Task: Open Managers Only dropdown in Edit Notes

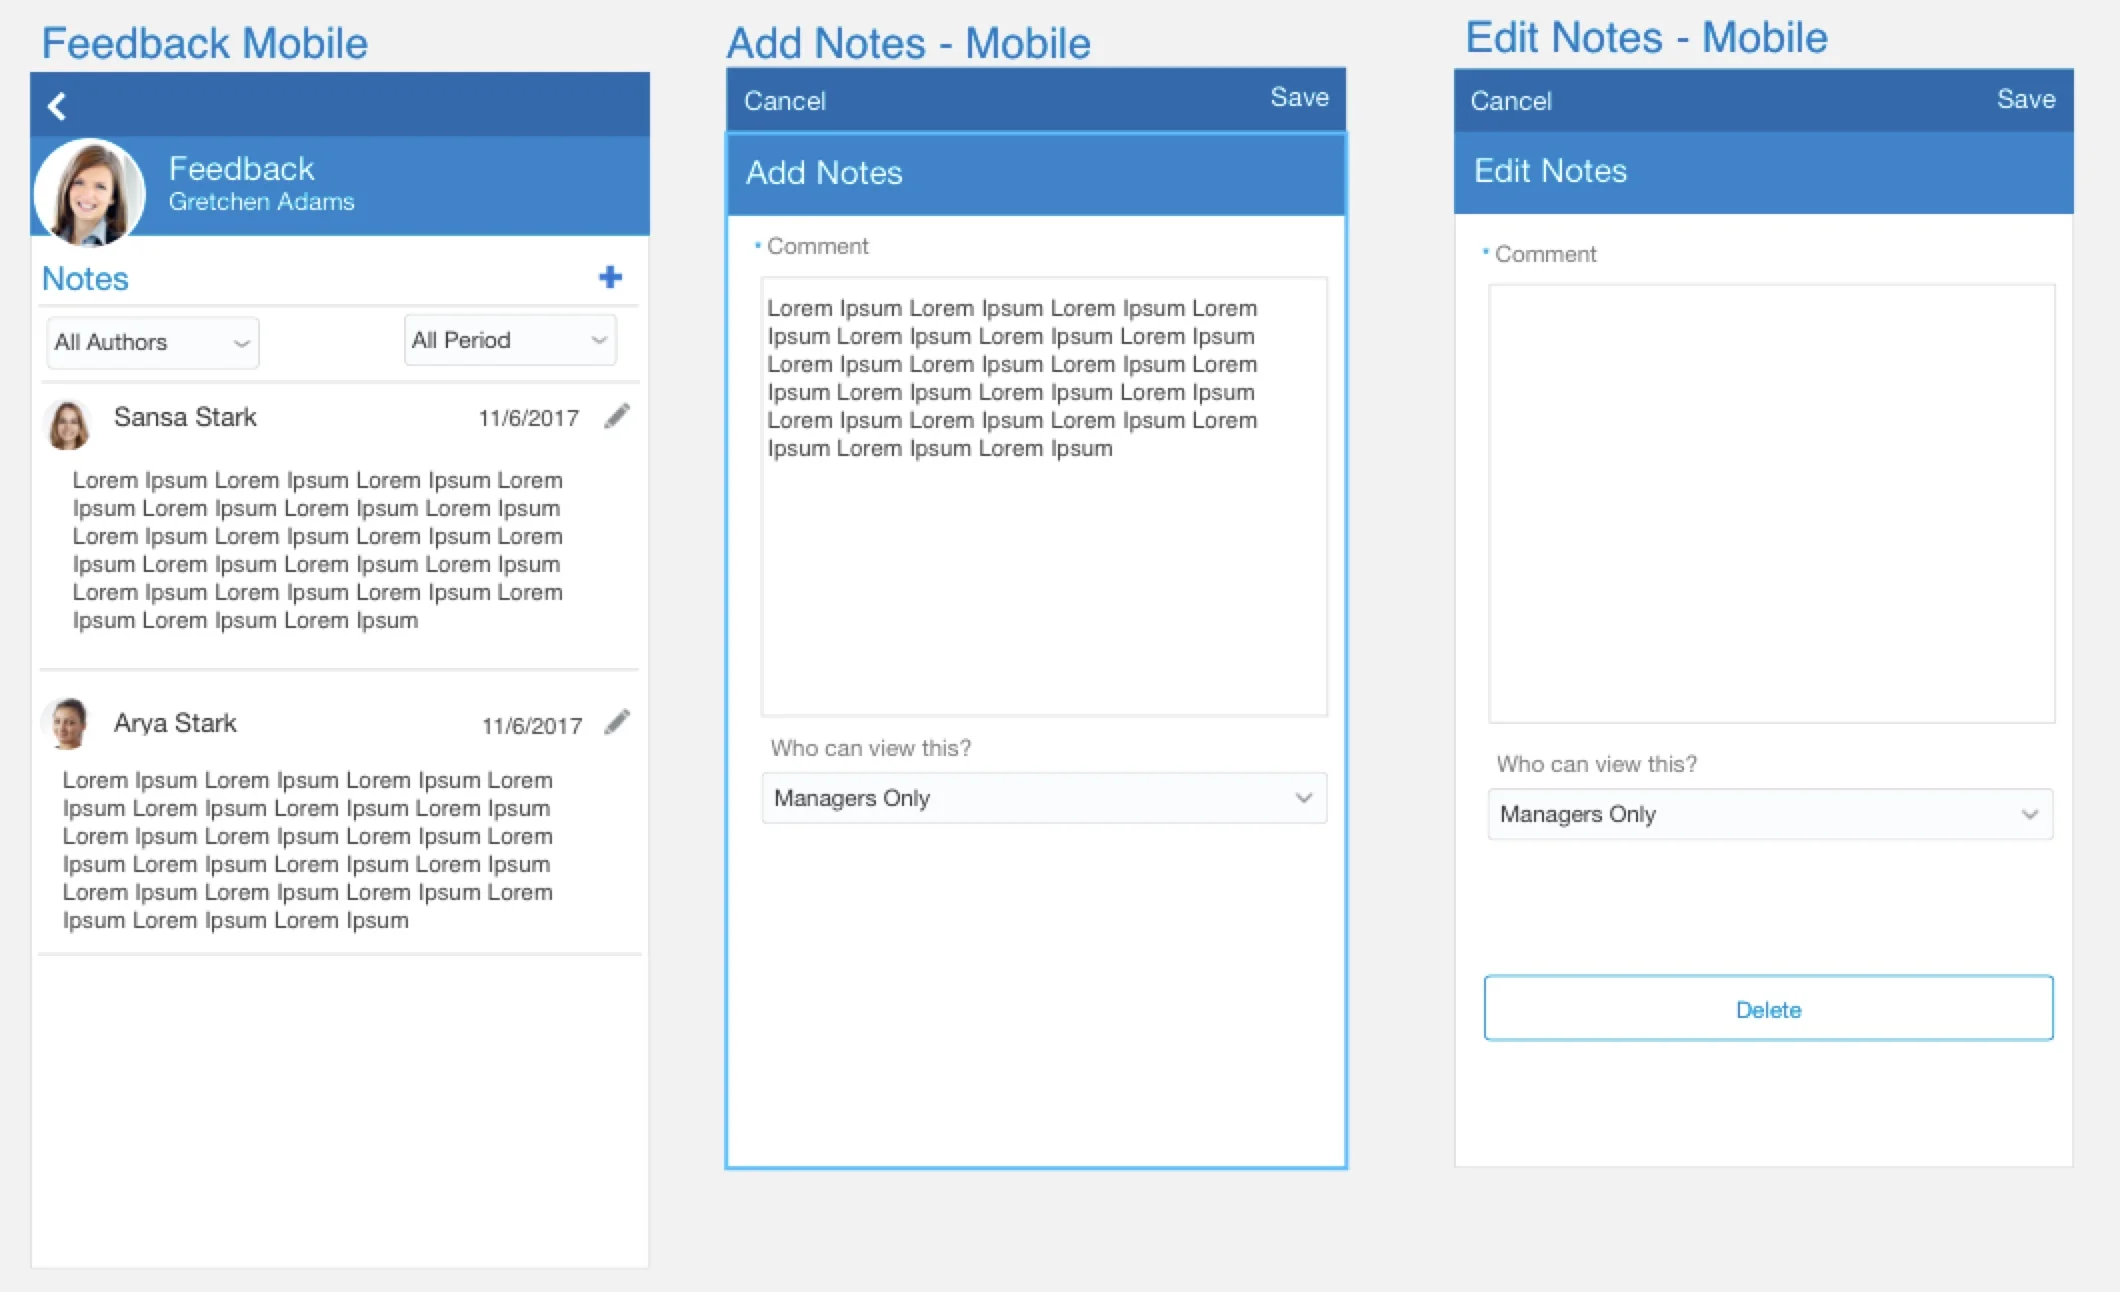Action: (x=1770, y=814)
